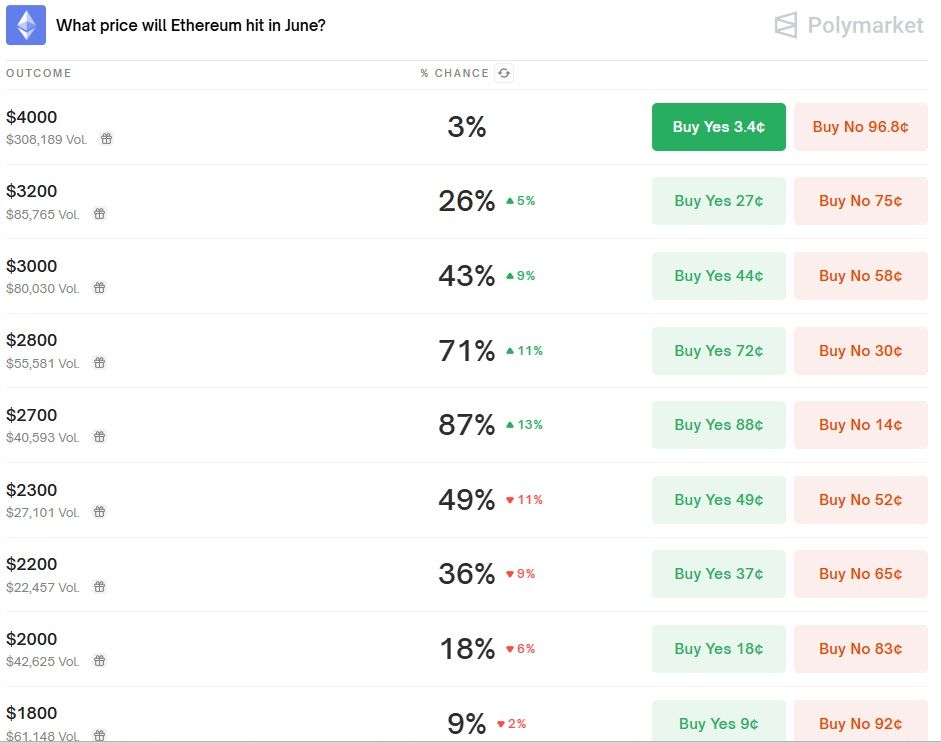
Task: Select Buy No 14¢ for $2700
Action: pyautogui.click(x=860, y=425)
